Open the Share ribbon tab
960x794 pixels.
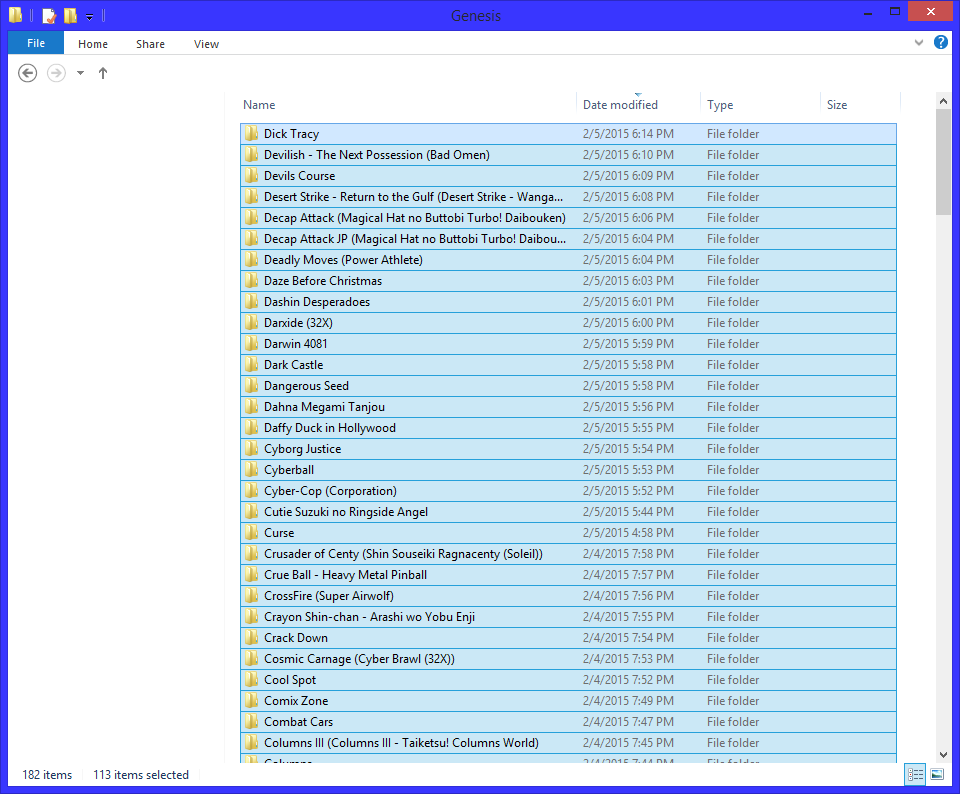click(x=151, y=44)
